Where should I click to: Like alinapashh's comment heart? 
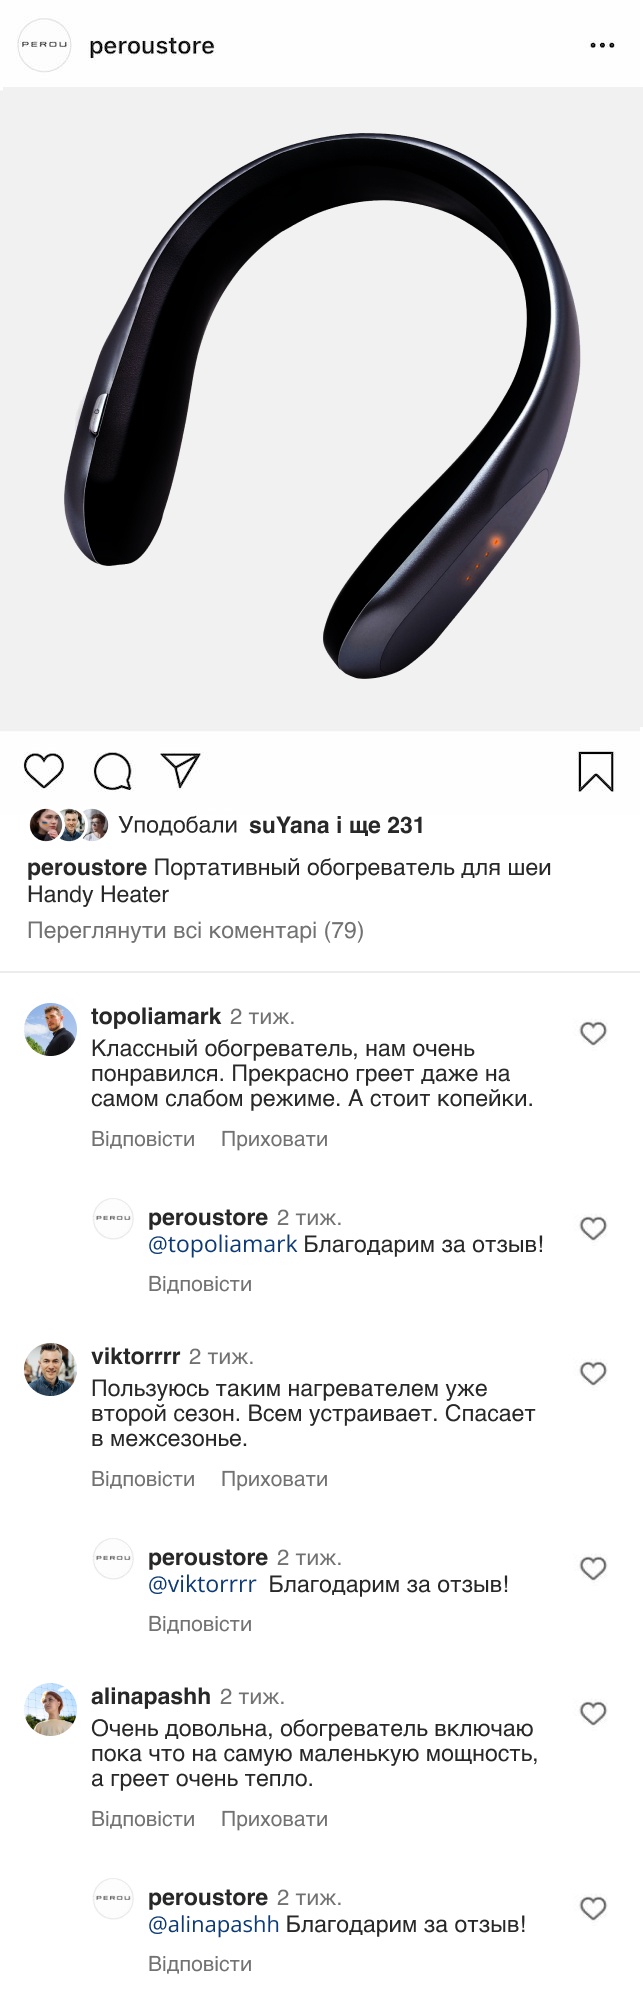coord(593,1713)
